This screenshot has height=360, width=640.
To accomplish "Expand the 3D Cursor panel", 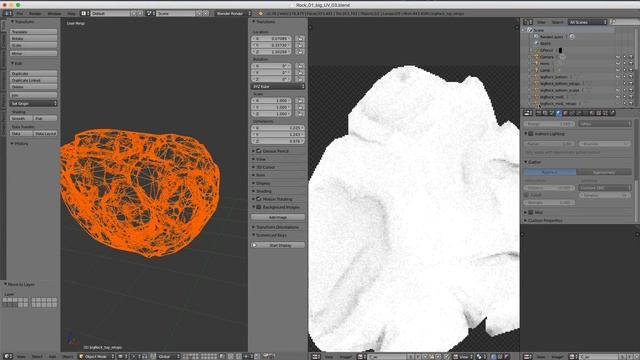I will point(253,167).
